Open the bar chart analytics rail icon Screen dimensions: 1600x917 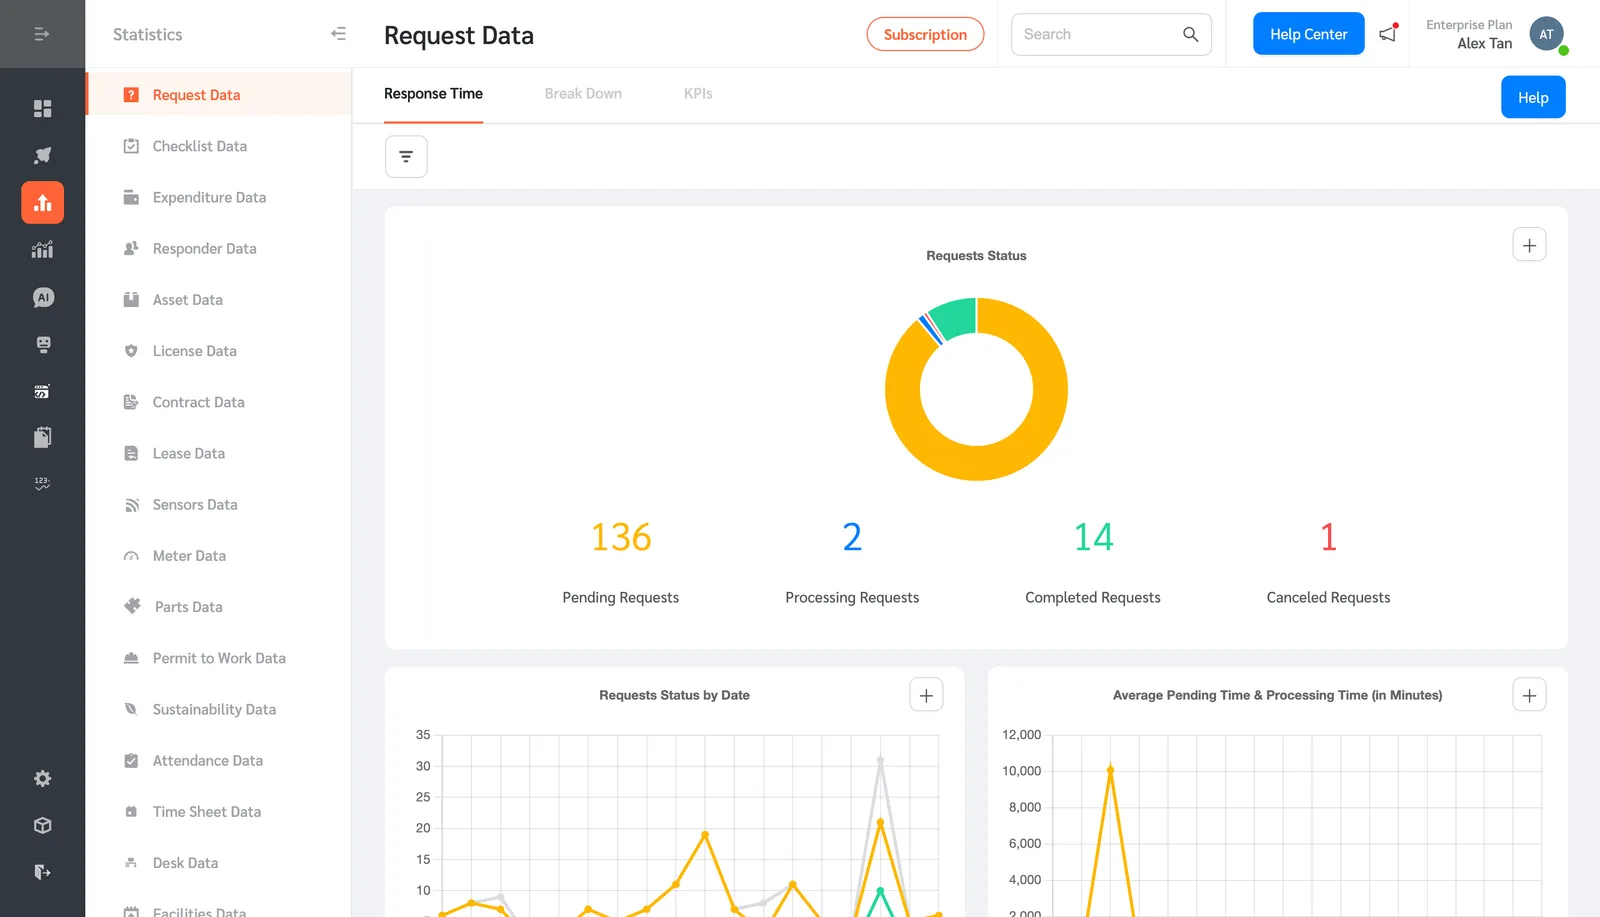tap(42, 250)
